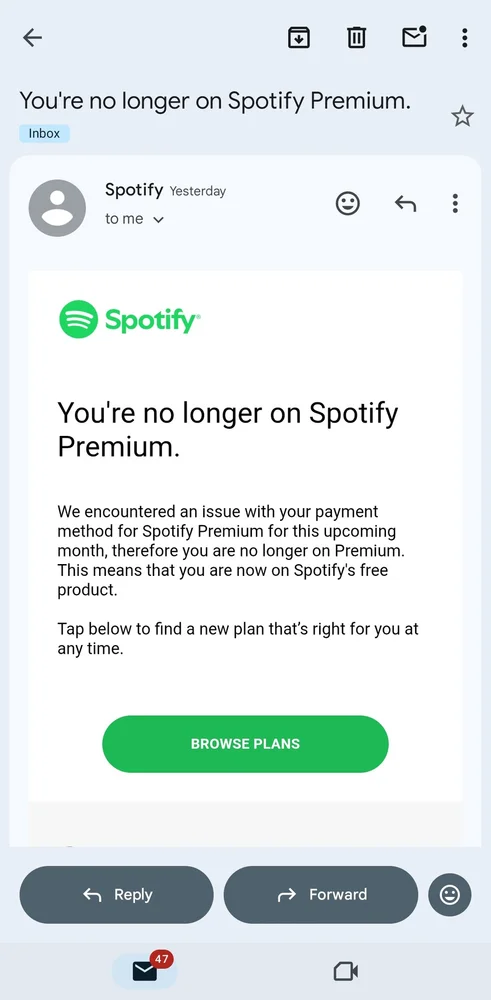Screen dimensions: 491x1000
Task: Archive this email with the archive icon
Action: tap(299, 38)
